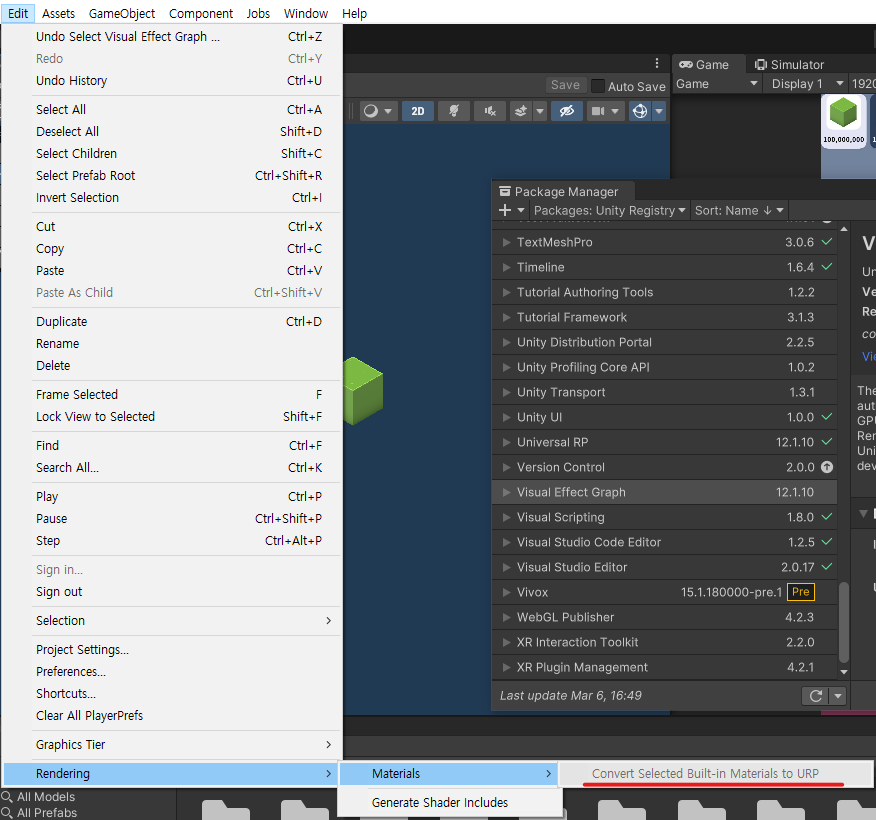Click Visual Studio Editor installed checkmark
The image size is (876, 820).
pos(827,566)
